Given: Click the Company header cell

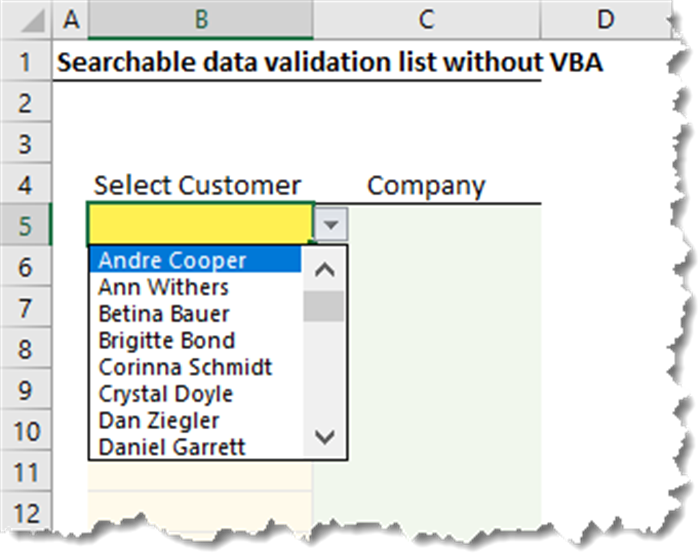Looking at the screenshot, I should tap(426, 185).
